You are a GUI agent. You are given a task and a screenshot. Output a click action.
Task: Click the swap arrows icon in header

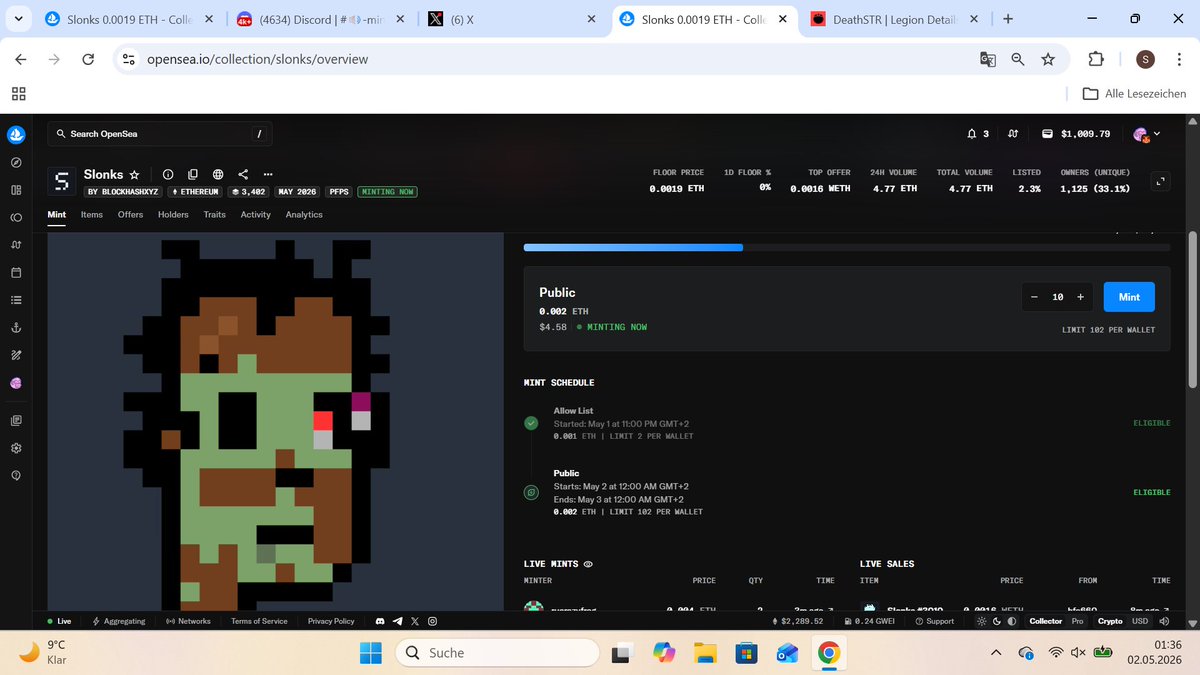tap(1013, 134)
